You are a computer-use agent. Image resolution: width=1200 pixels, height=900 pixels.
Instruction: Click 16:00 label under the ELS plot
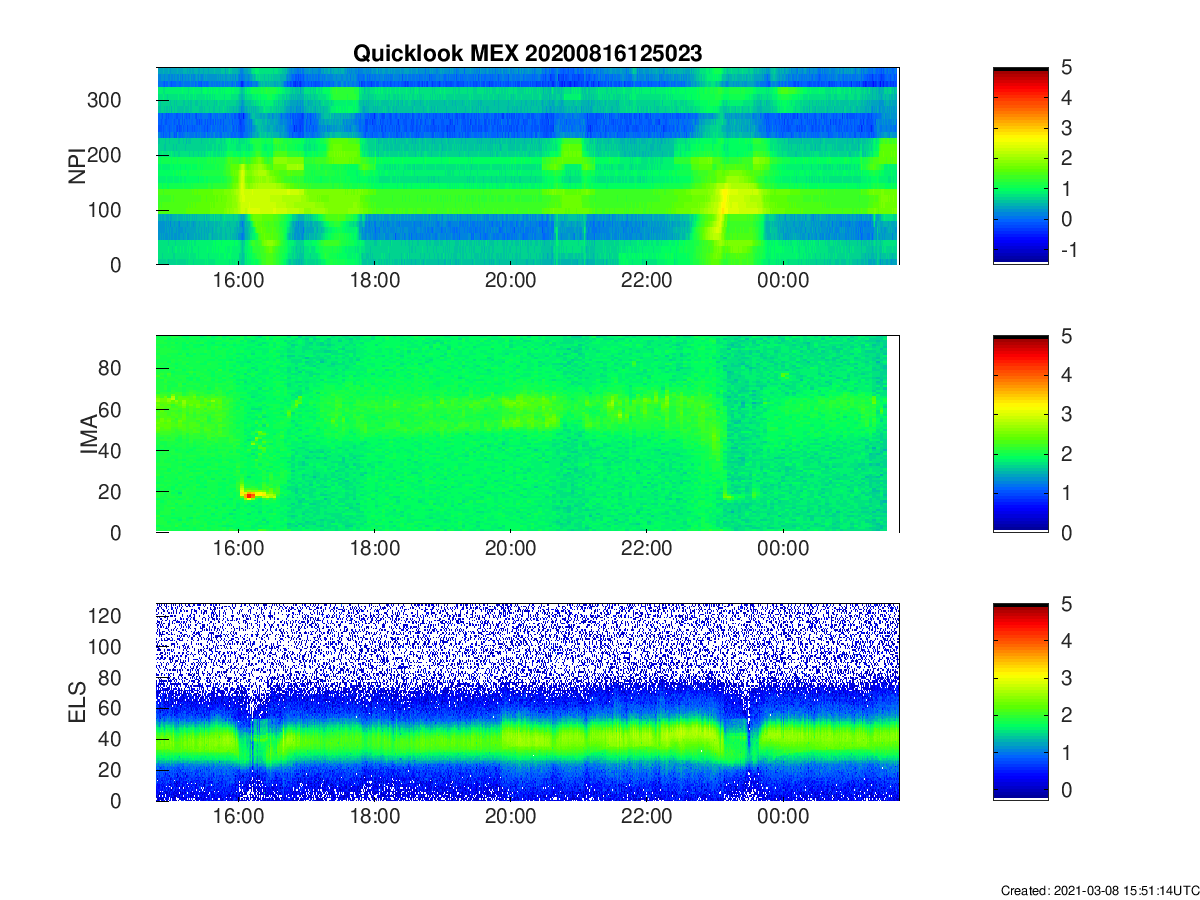239,817
